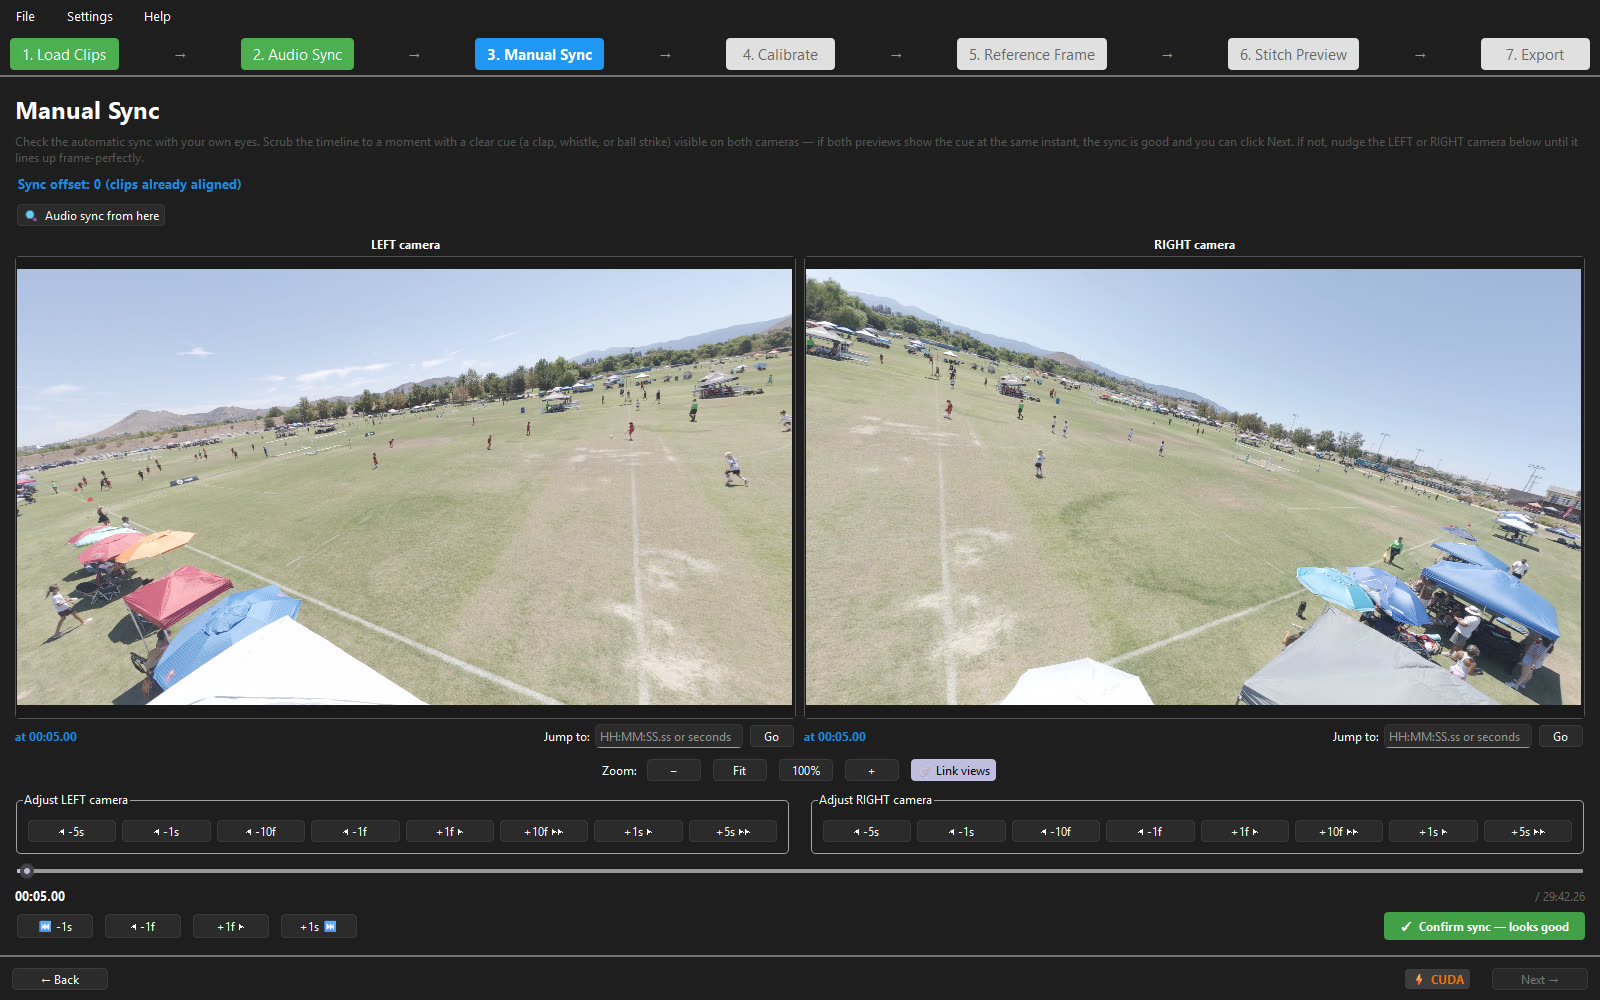Select the 3. Manual Sync step
This screenshot has height=1000, width=1600.
click(x=539, y=54)
